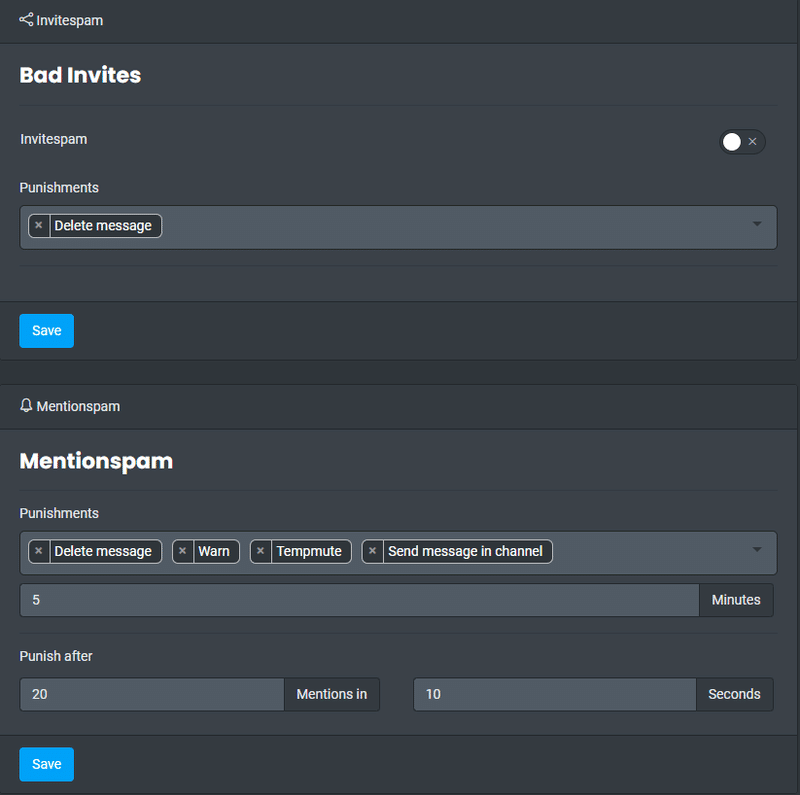Click the Bad Invites heading
The height and width of the screenshot is (795, 800).
click(80, 75)
